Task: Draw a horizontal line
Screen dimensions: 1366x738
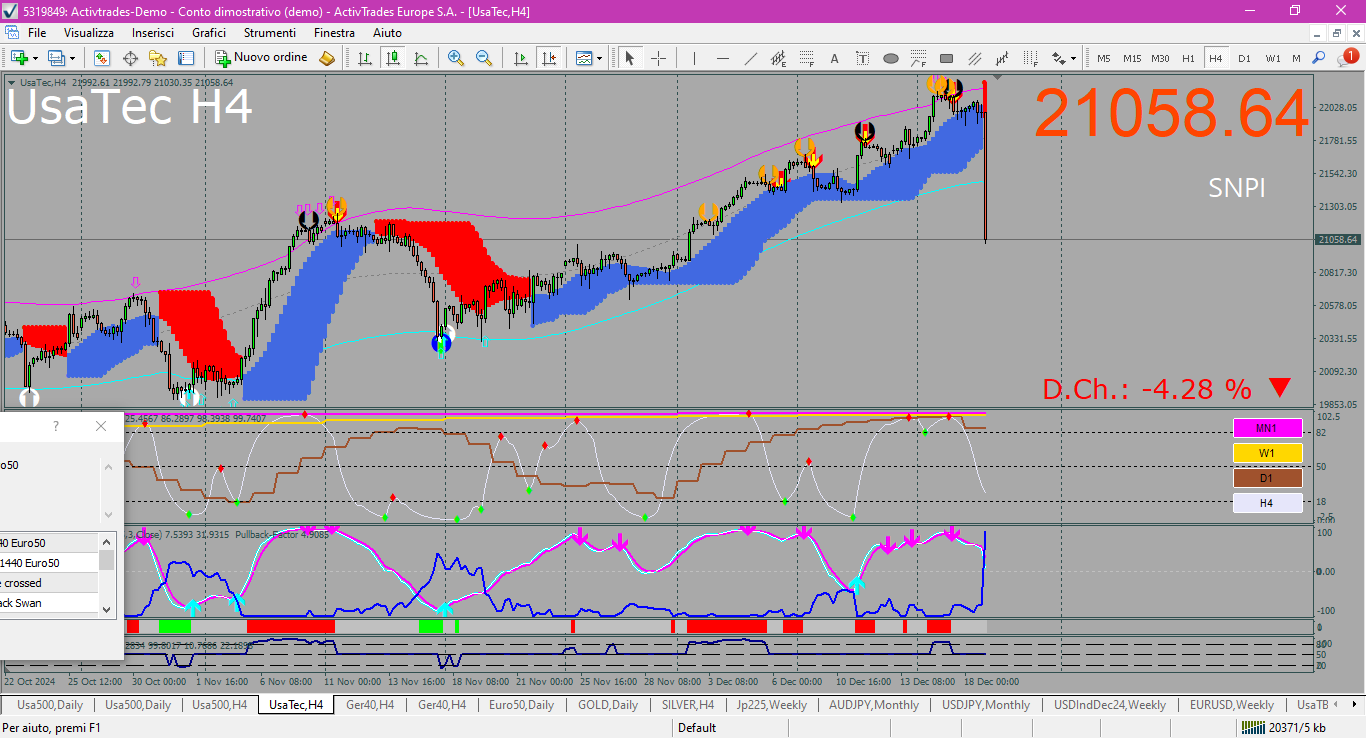Action: coord(723,58)
